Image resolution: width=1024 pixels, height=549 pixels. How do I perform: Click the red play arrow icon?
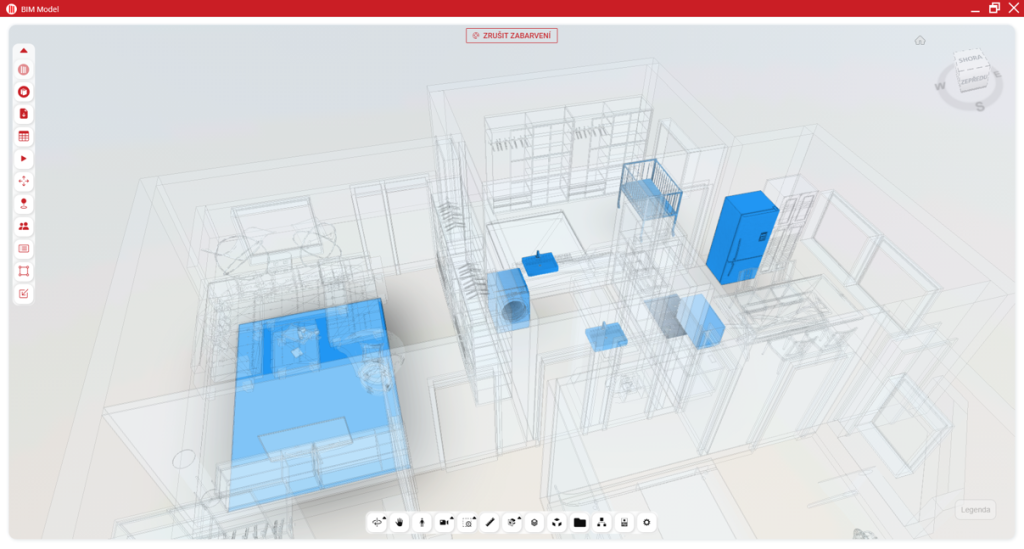tap(24, 159)
